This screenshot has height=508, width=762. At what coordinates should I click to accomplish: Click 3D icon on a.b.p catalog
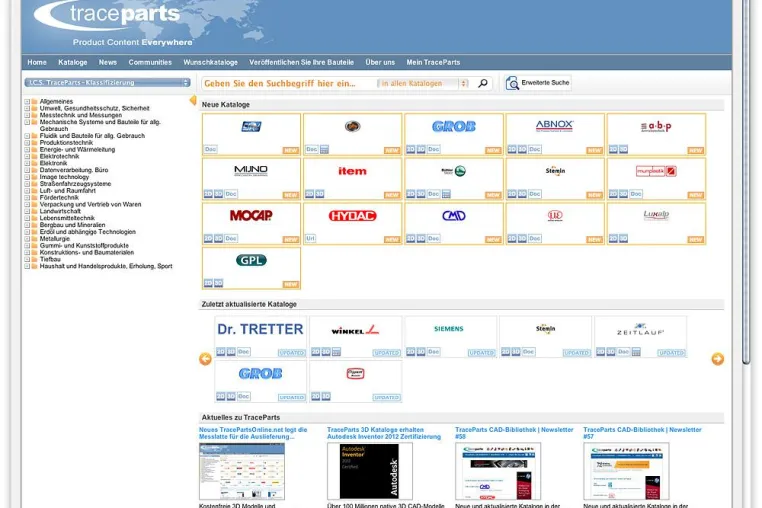pyautogui.click(x=623, y=149)
